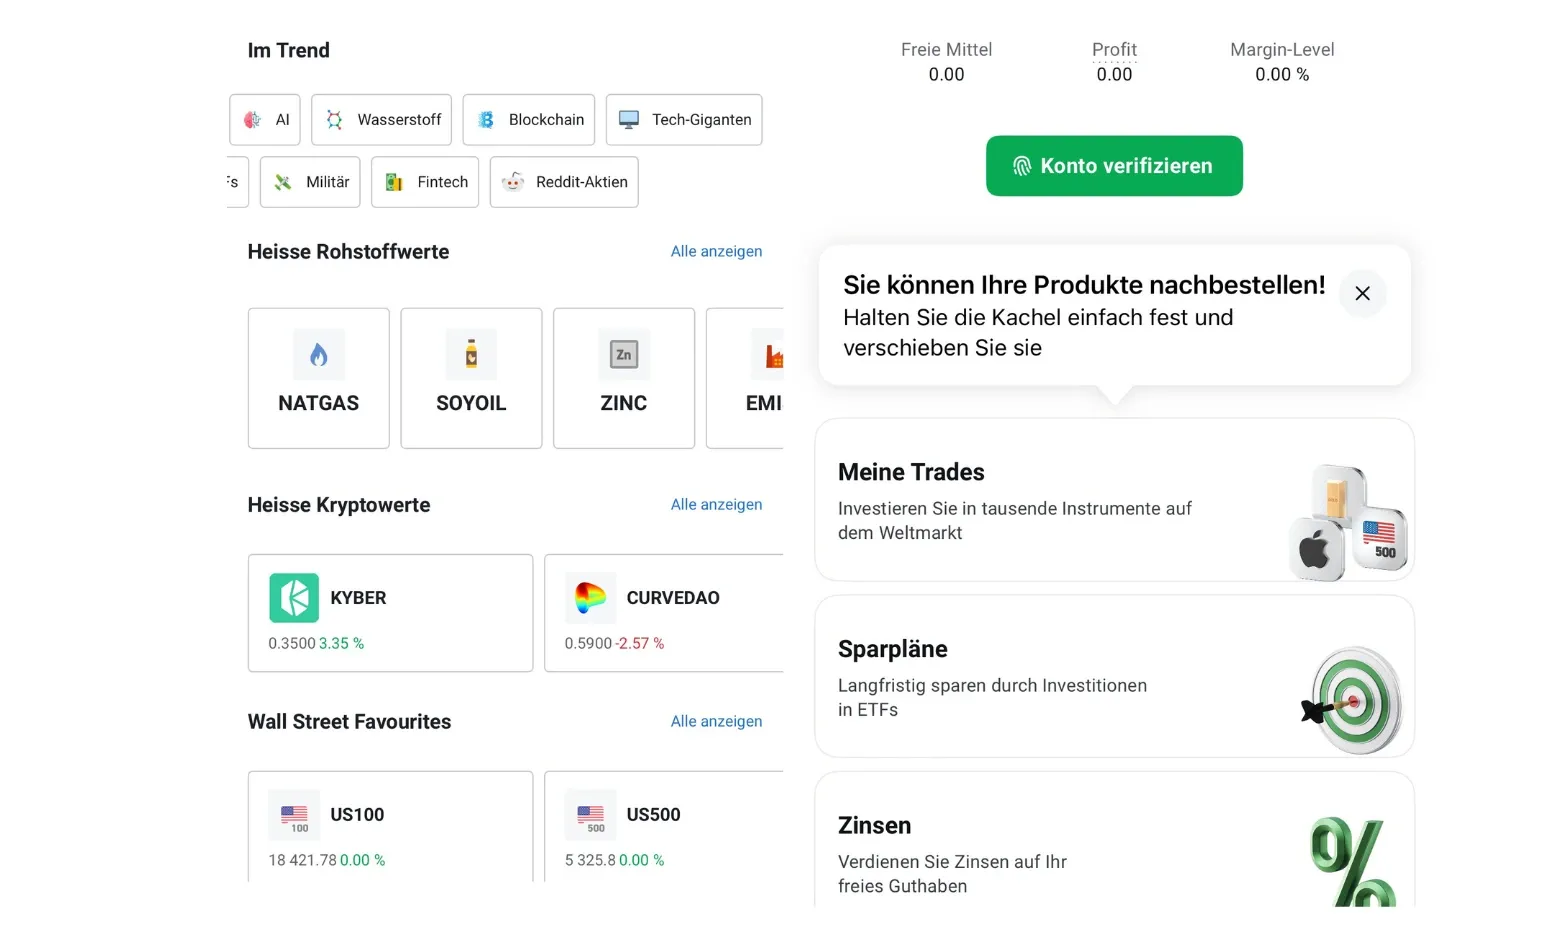Screen dimensions: 1563x938
Task: Show all Heisse Rohstoffwerte
Action: 716,251
